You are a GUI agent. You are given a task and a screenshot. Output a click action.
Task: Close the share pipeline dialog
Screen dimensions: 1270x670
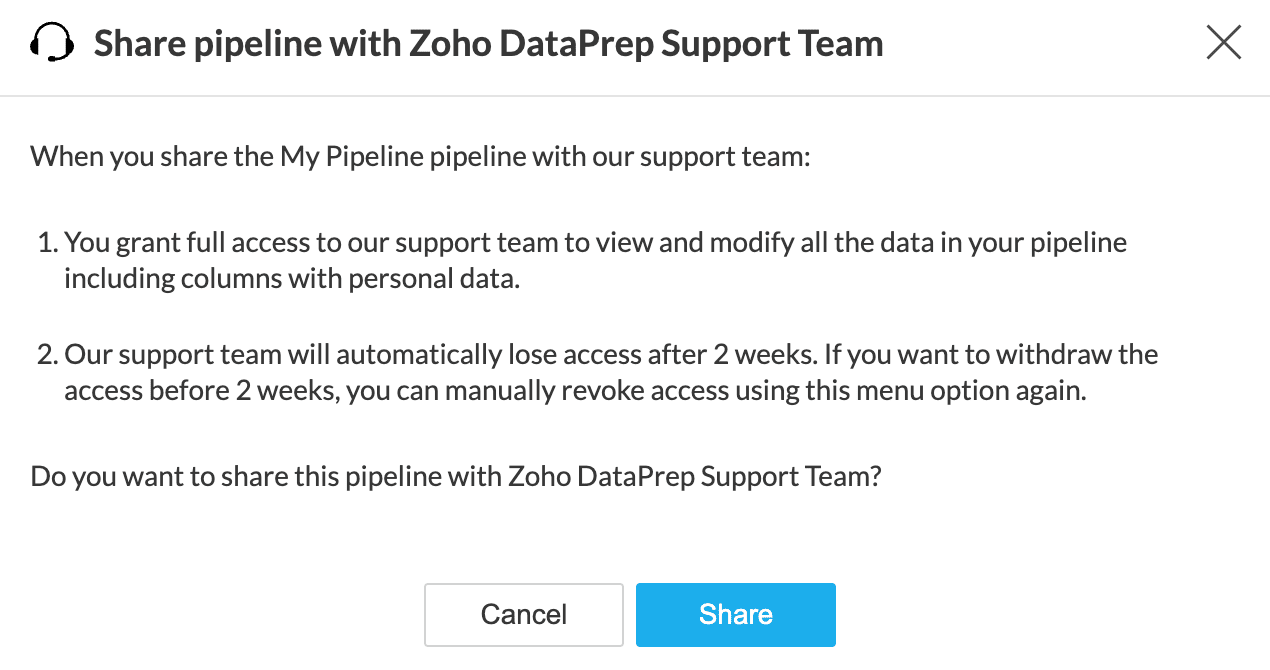1223,43
